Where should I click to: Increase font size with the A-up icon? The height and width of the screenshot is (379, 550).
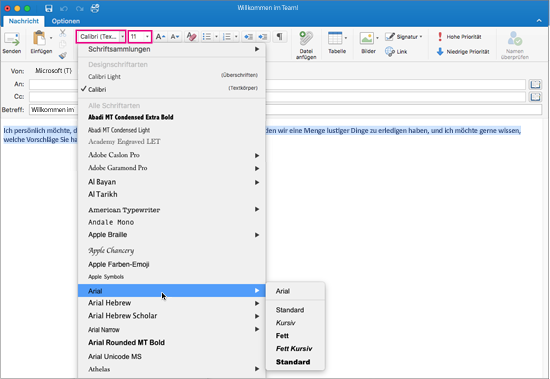(160, 36)
